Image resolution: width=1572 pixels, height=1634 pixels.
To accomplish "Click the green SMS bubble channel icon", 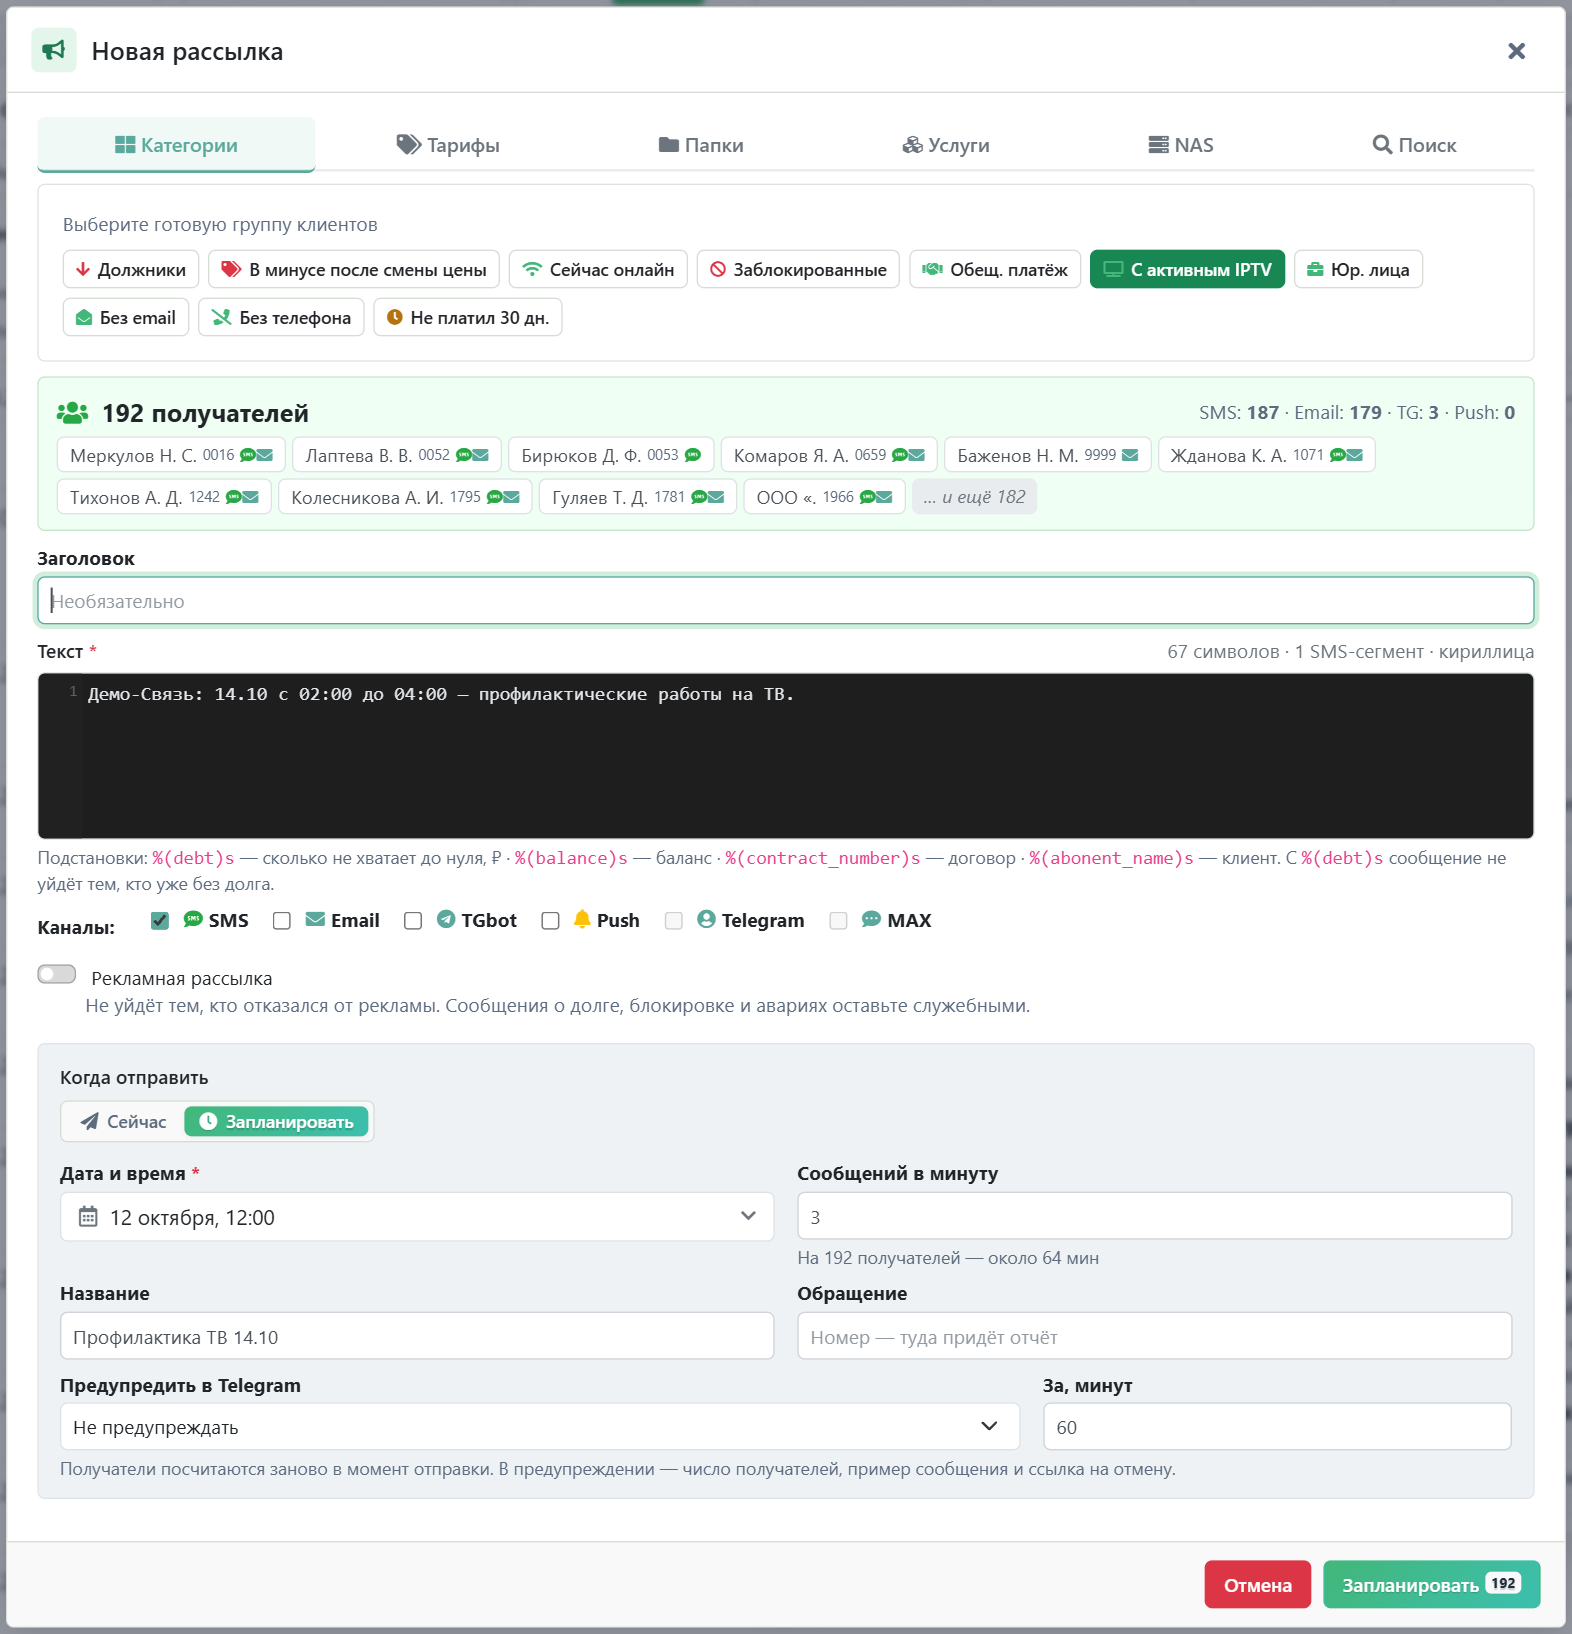I will [193, 919].
